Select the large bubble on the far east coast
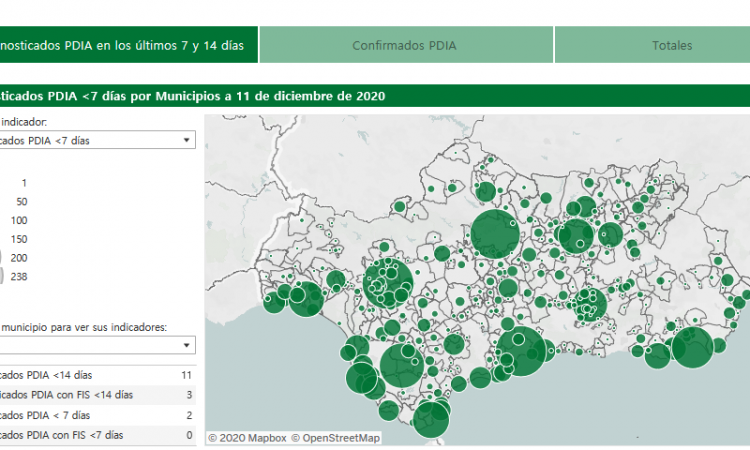This screenshot has height=450, width=750. pos(692,348)
